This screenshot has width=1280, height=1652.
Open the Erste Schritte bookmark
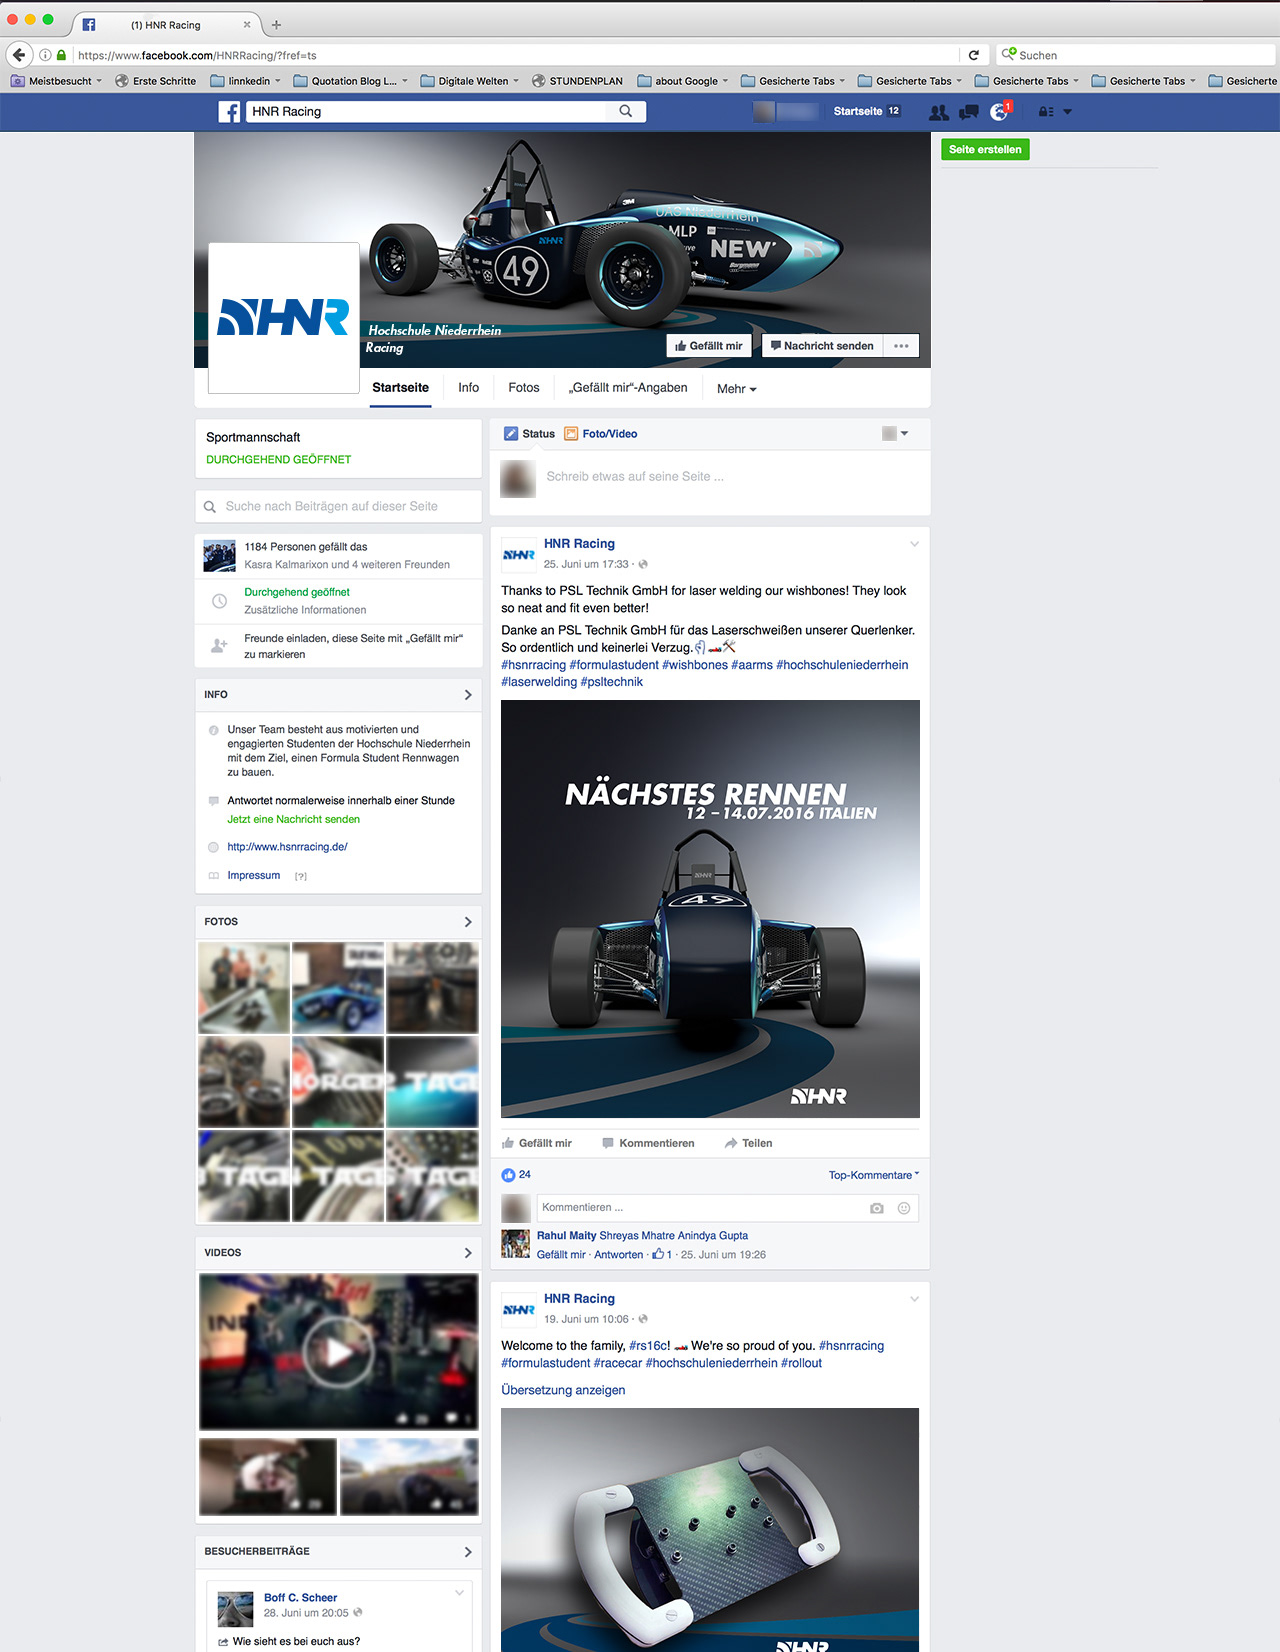point(156,81)
